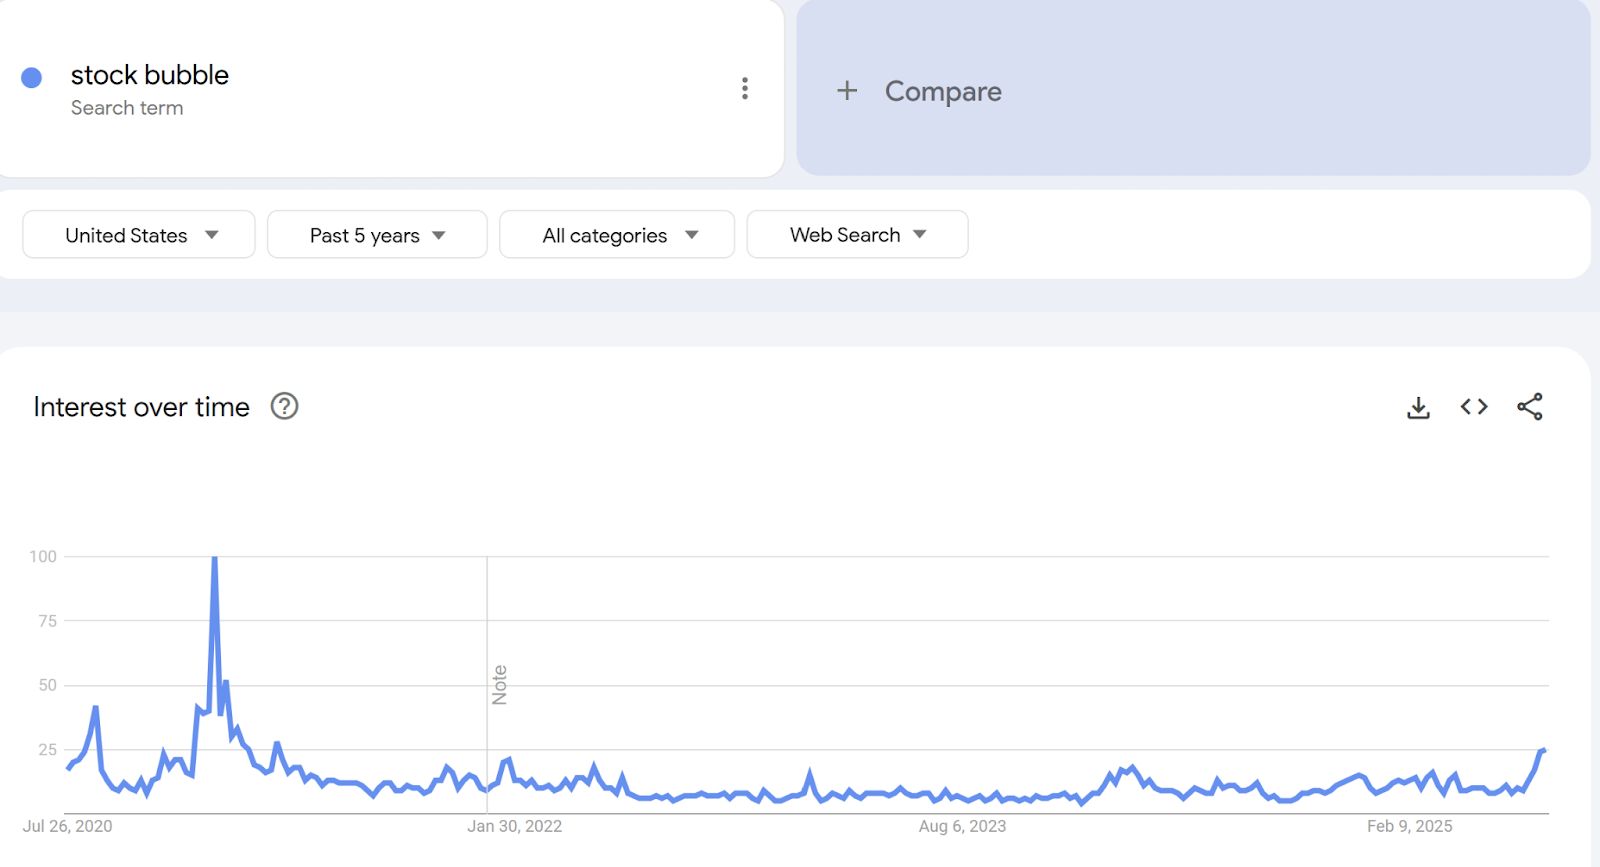The image size is (1600, 867).
Task: Click the arrow on the United States dropdown
Action: [212, 235]
